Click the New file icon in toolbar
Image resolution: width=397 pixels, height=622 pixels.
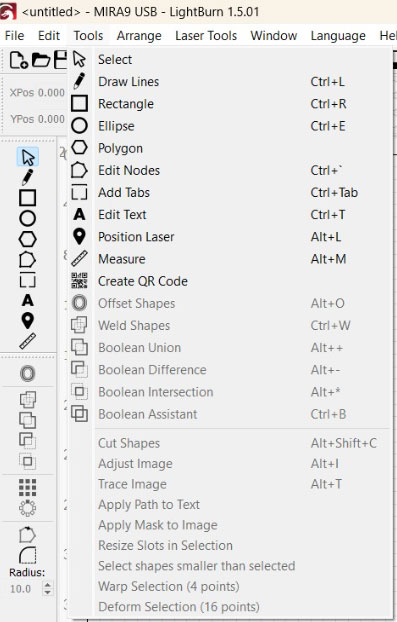point(18,60)
